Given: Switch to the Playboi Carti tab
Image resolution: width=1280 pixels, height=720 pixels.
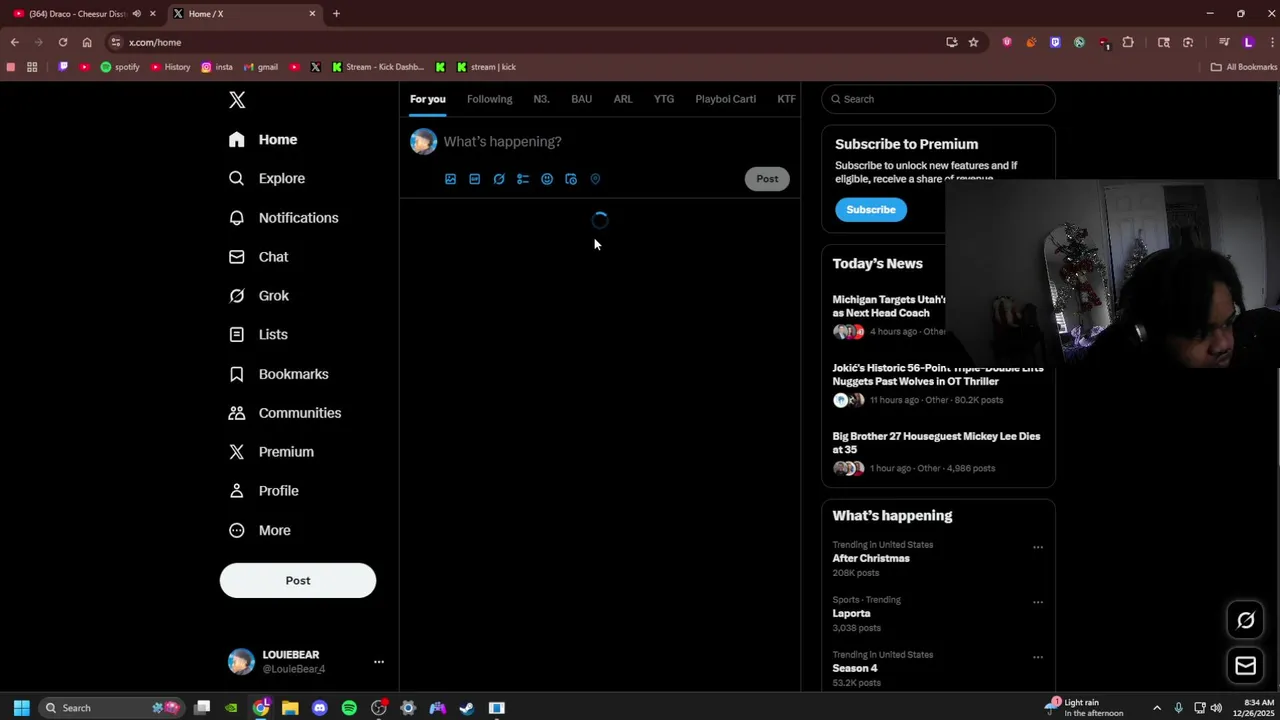Looking at the screenshot, I should pos(725,99).
